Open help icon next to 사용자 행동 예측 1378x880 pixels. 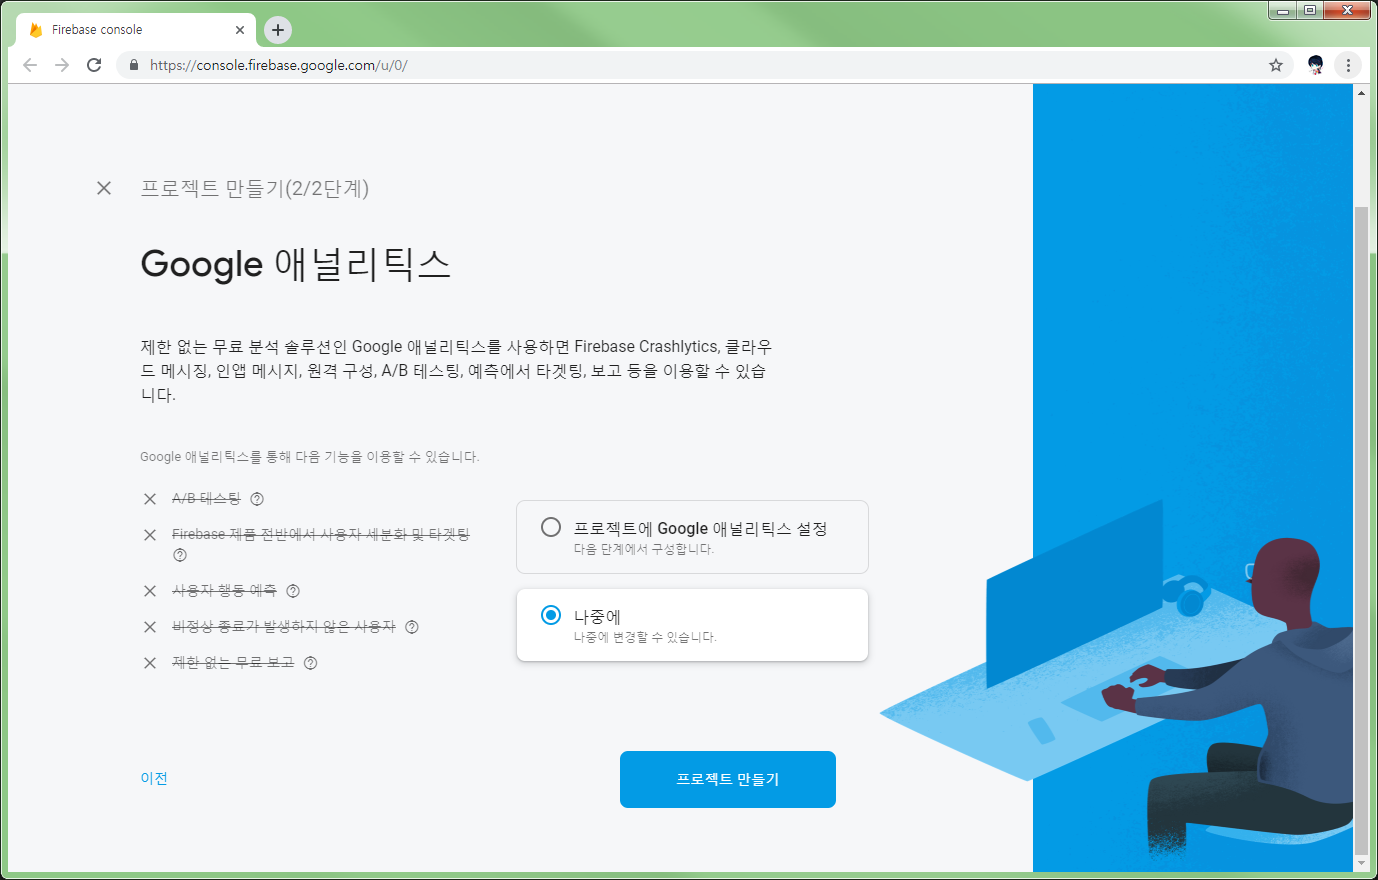coord(293,591)
